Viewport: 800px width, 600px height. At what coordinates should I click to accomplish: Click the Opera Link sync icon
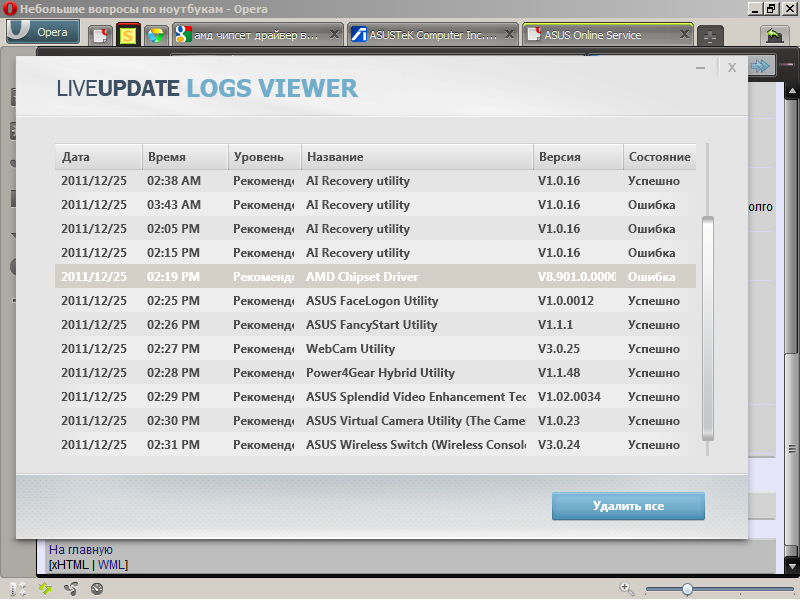click(x=45, y=589)
